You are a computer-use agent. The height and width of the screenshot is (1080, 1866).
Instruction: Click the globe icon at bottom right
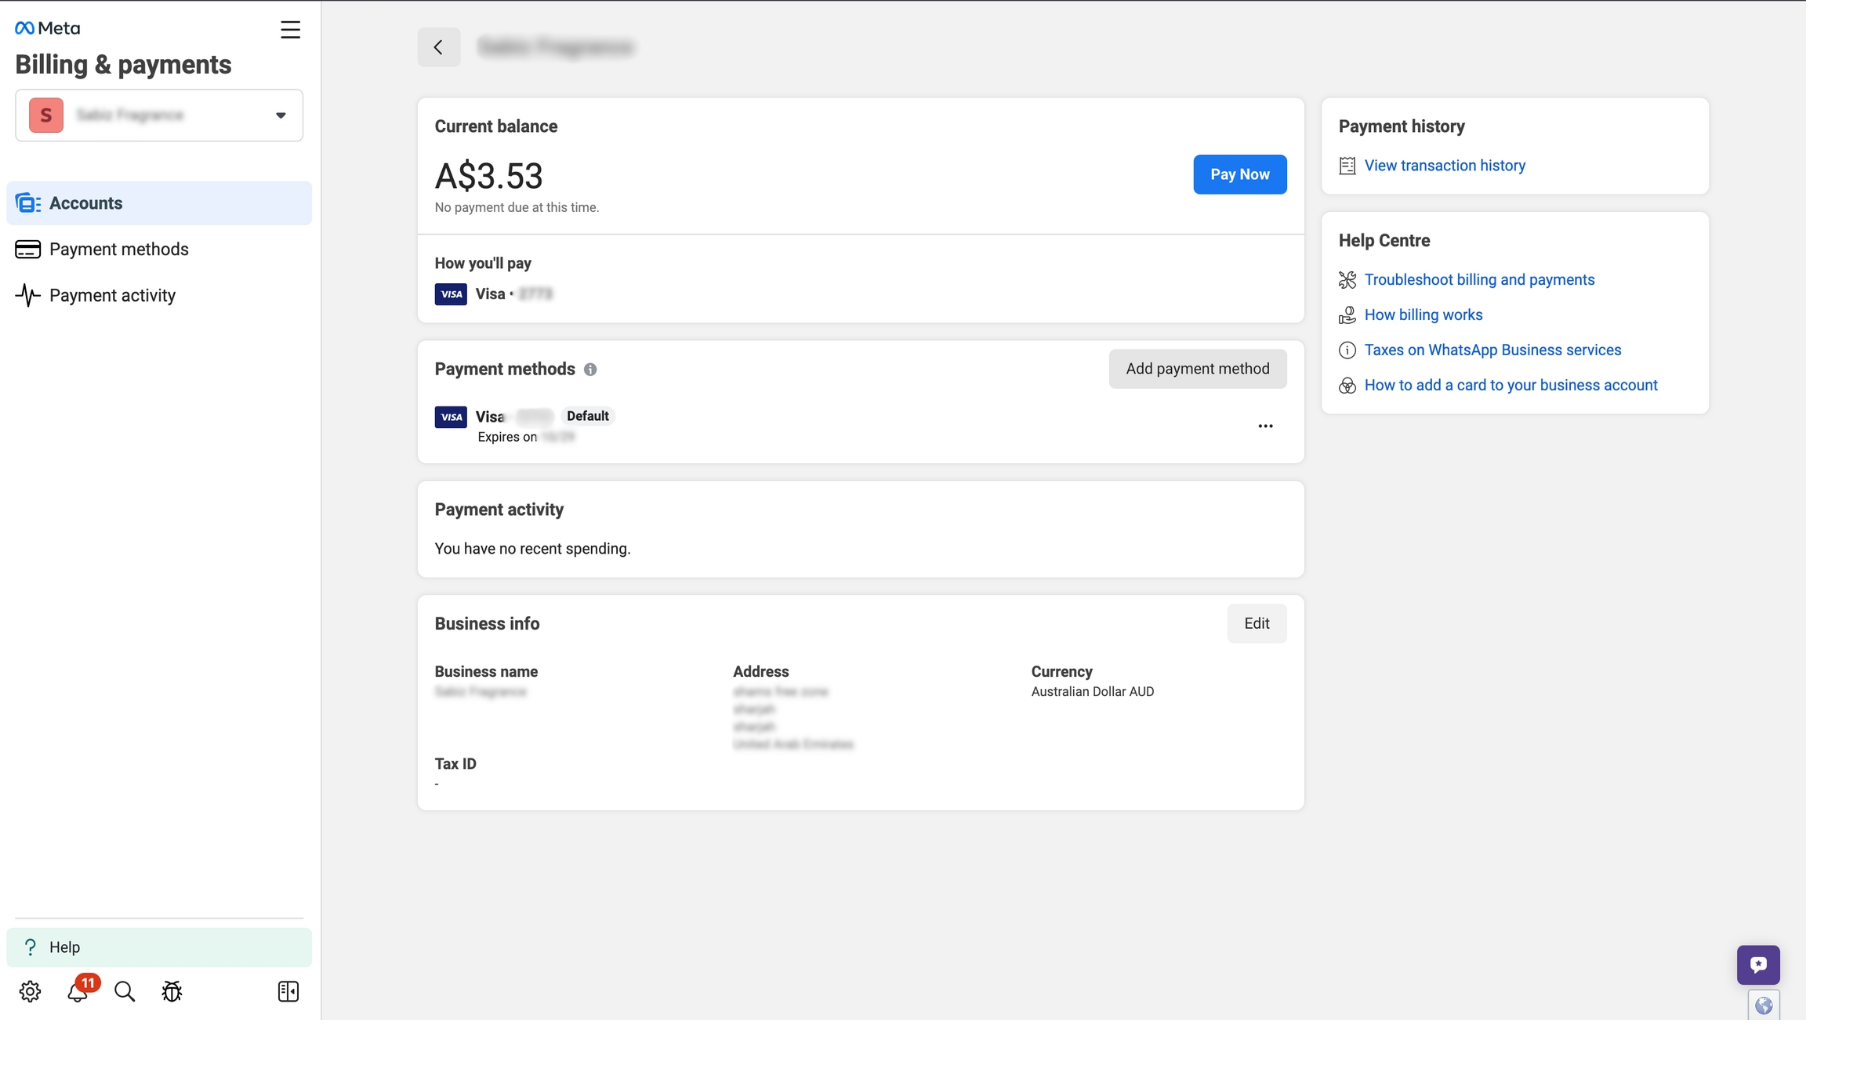point(1763,1006)
